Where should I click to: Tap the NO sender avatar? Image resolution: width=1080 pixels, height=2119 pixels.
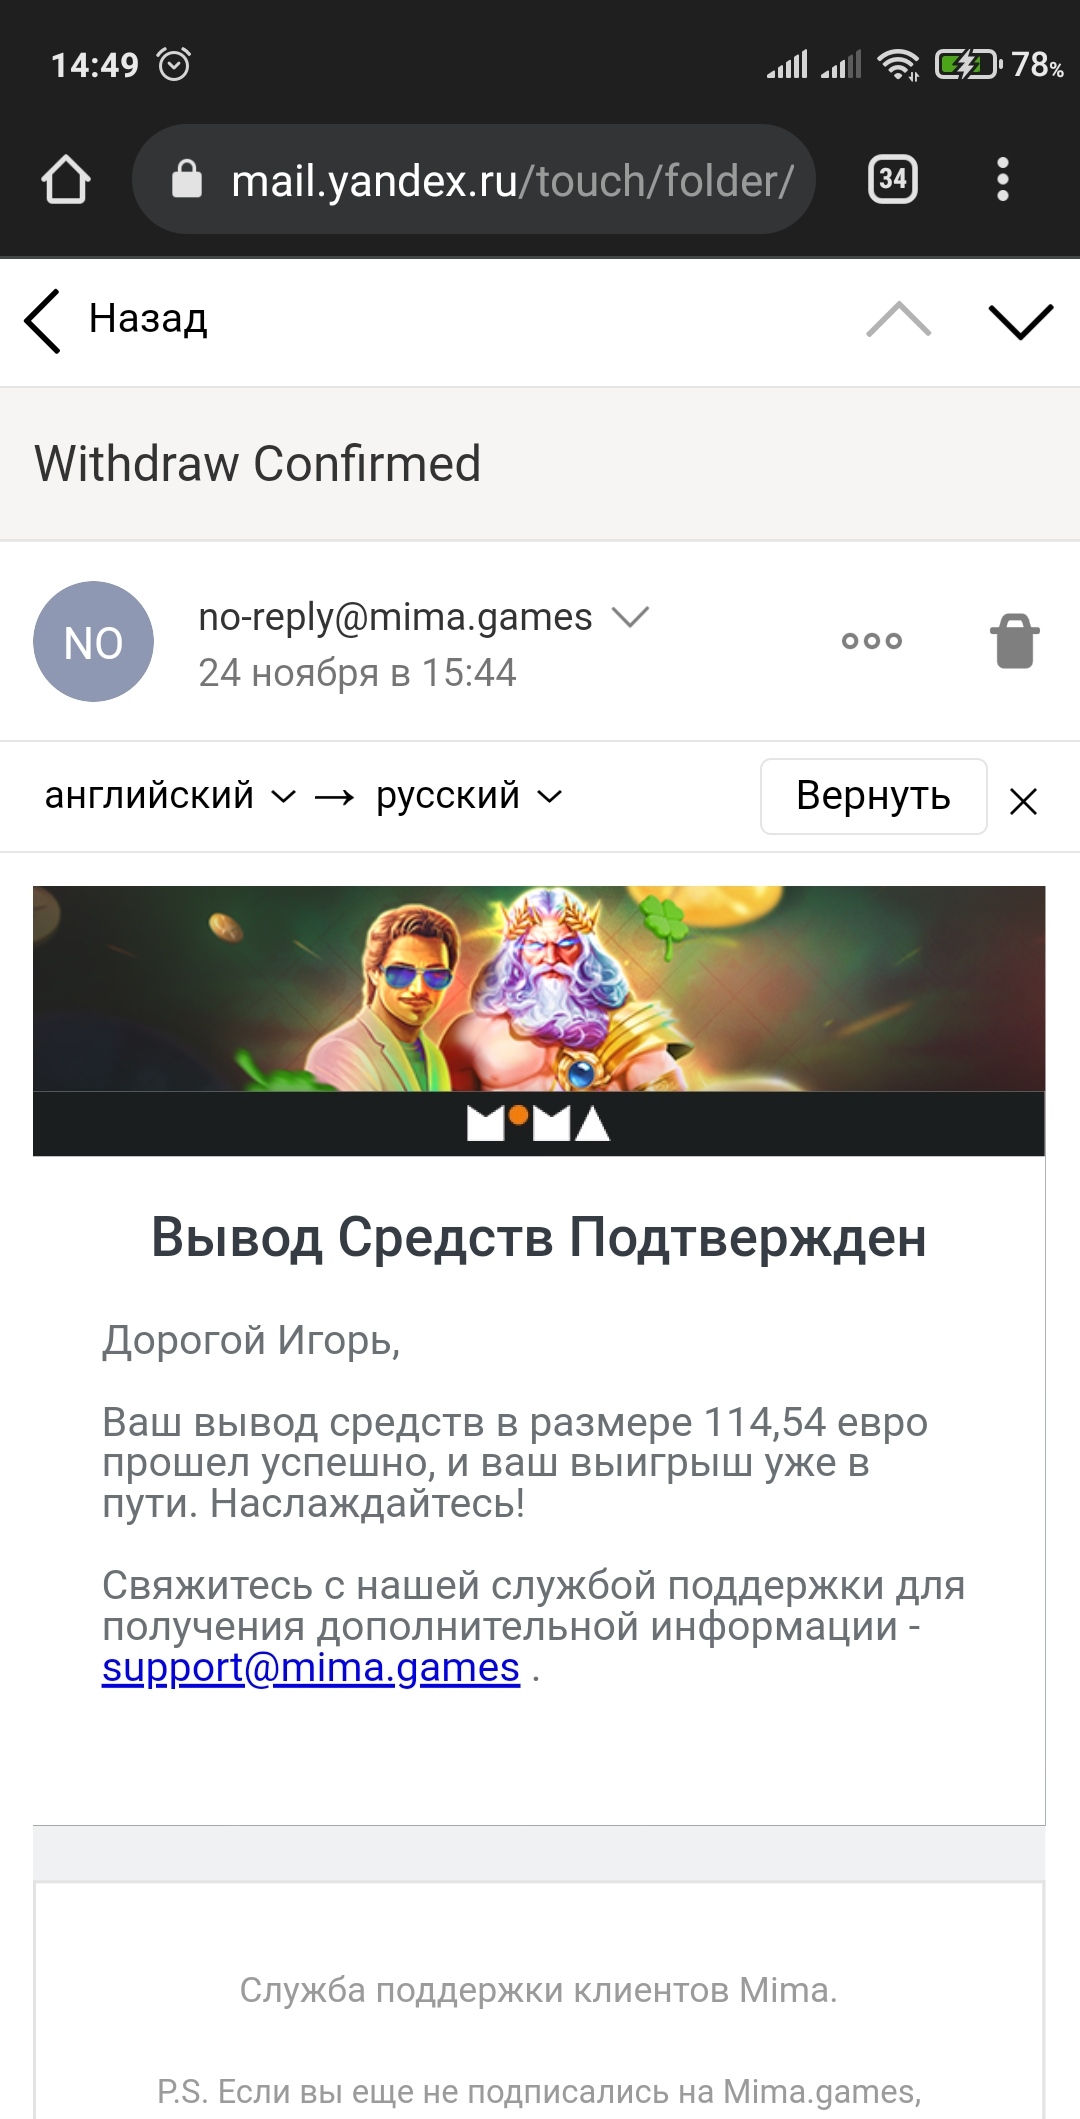click(x=93, y=641)
